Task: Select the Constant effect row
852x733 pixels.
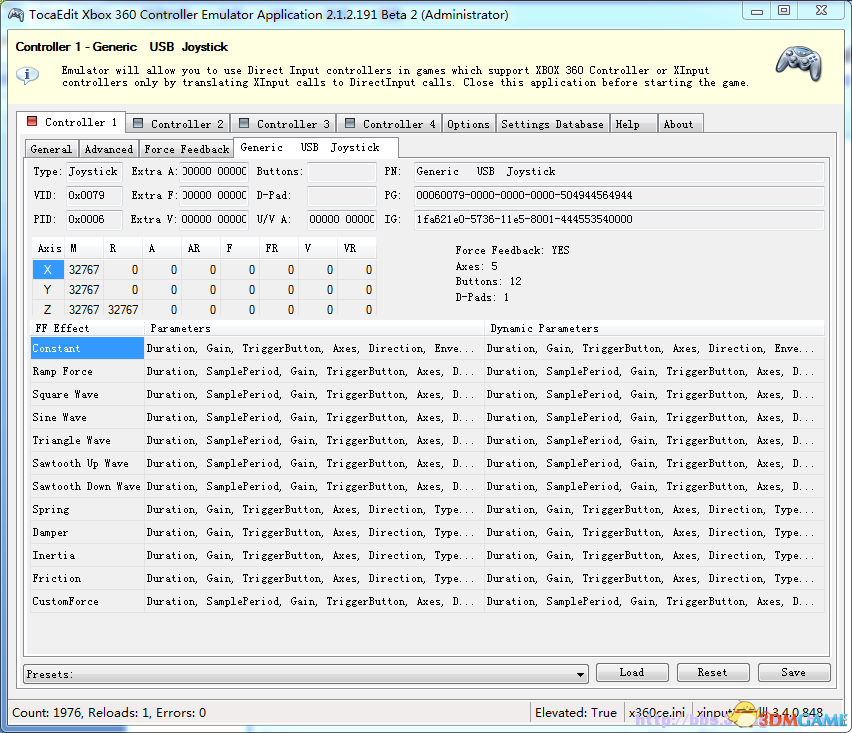Action: [428, 348]
